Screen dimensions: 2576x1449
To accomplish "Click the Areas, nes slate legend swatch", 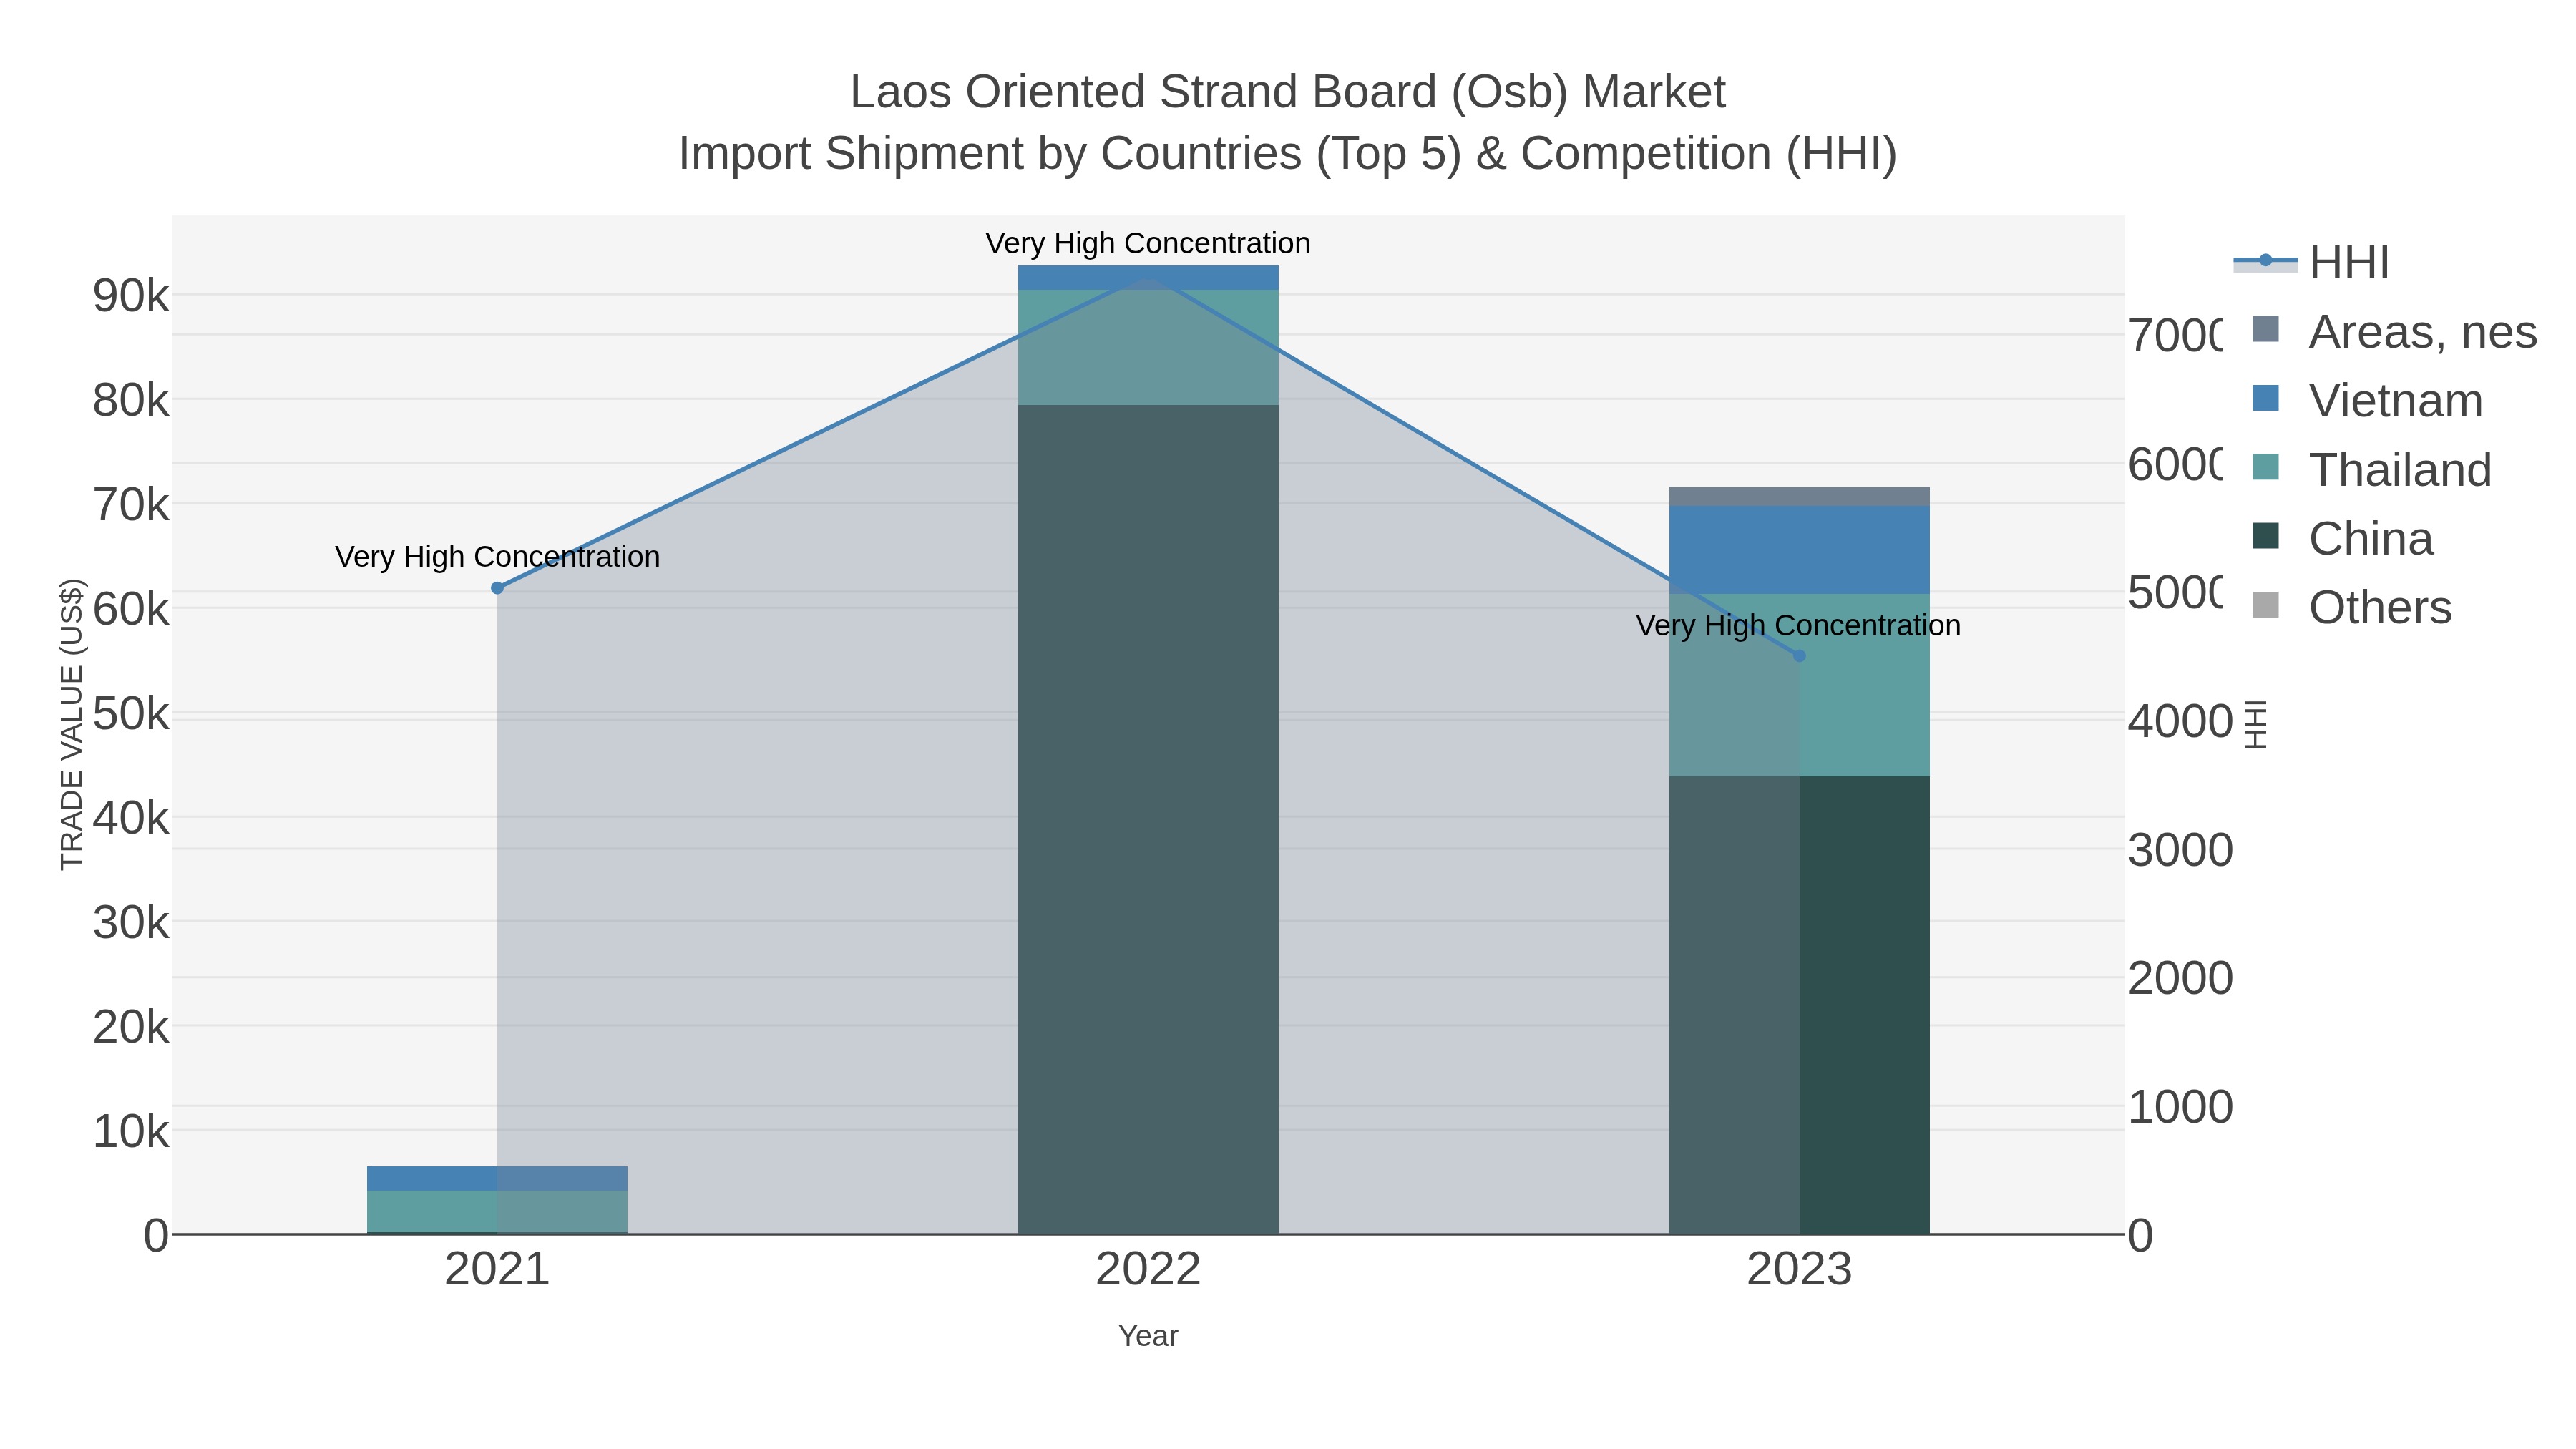I will [x=2265, y=329].
